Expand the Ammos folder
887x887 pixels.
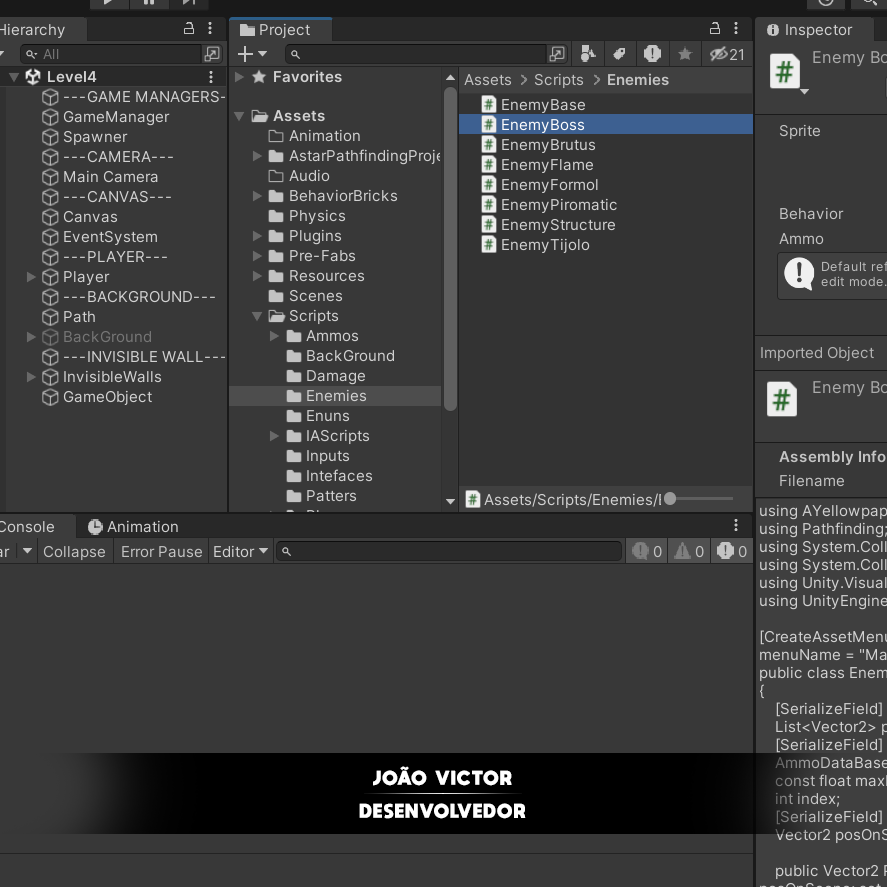[x=274, y=335]
